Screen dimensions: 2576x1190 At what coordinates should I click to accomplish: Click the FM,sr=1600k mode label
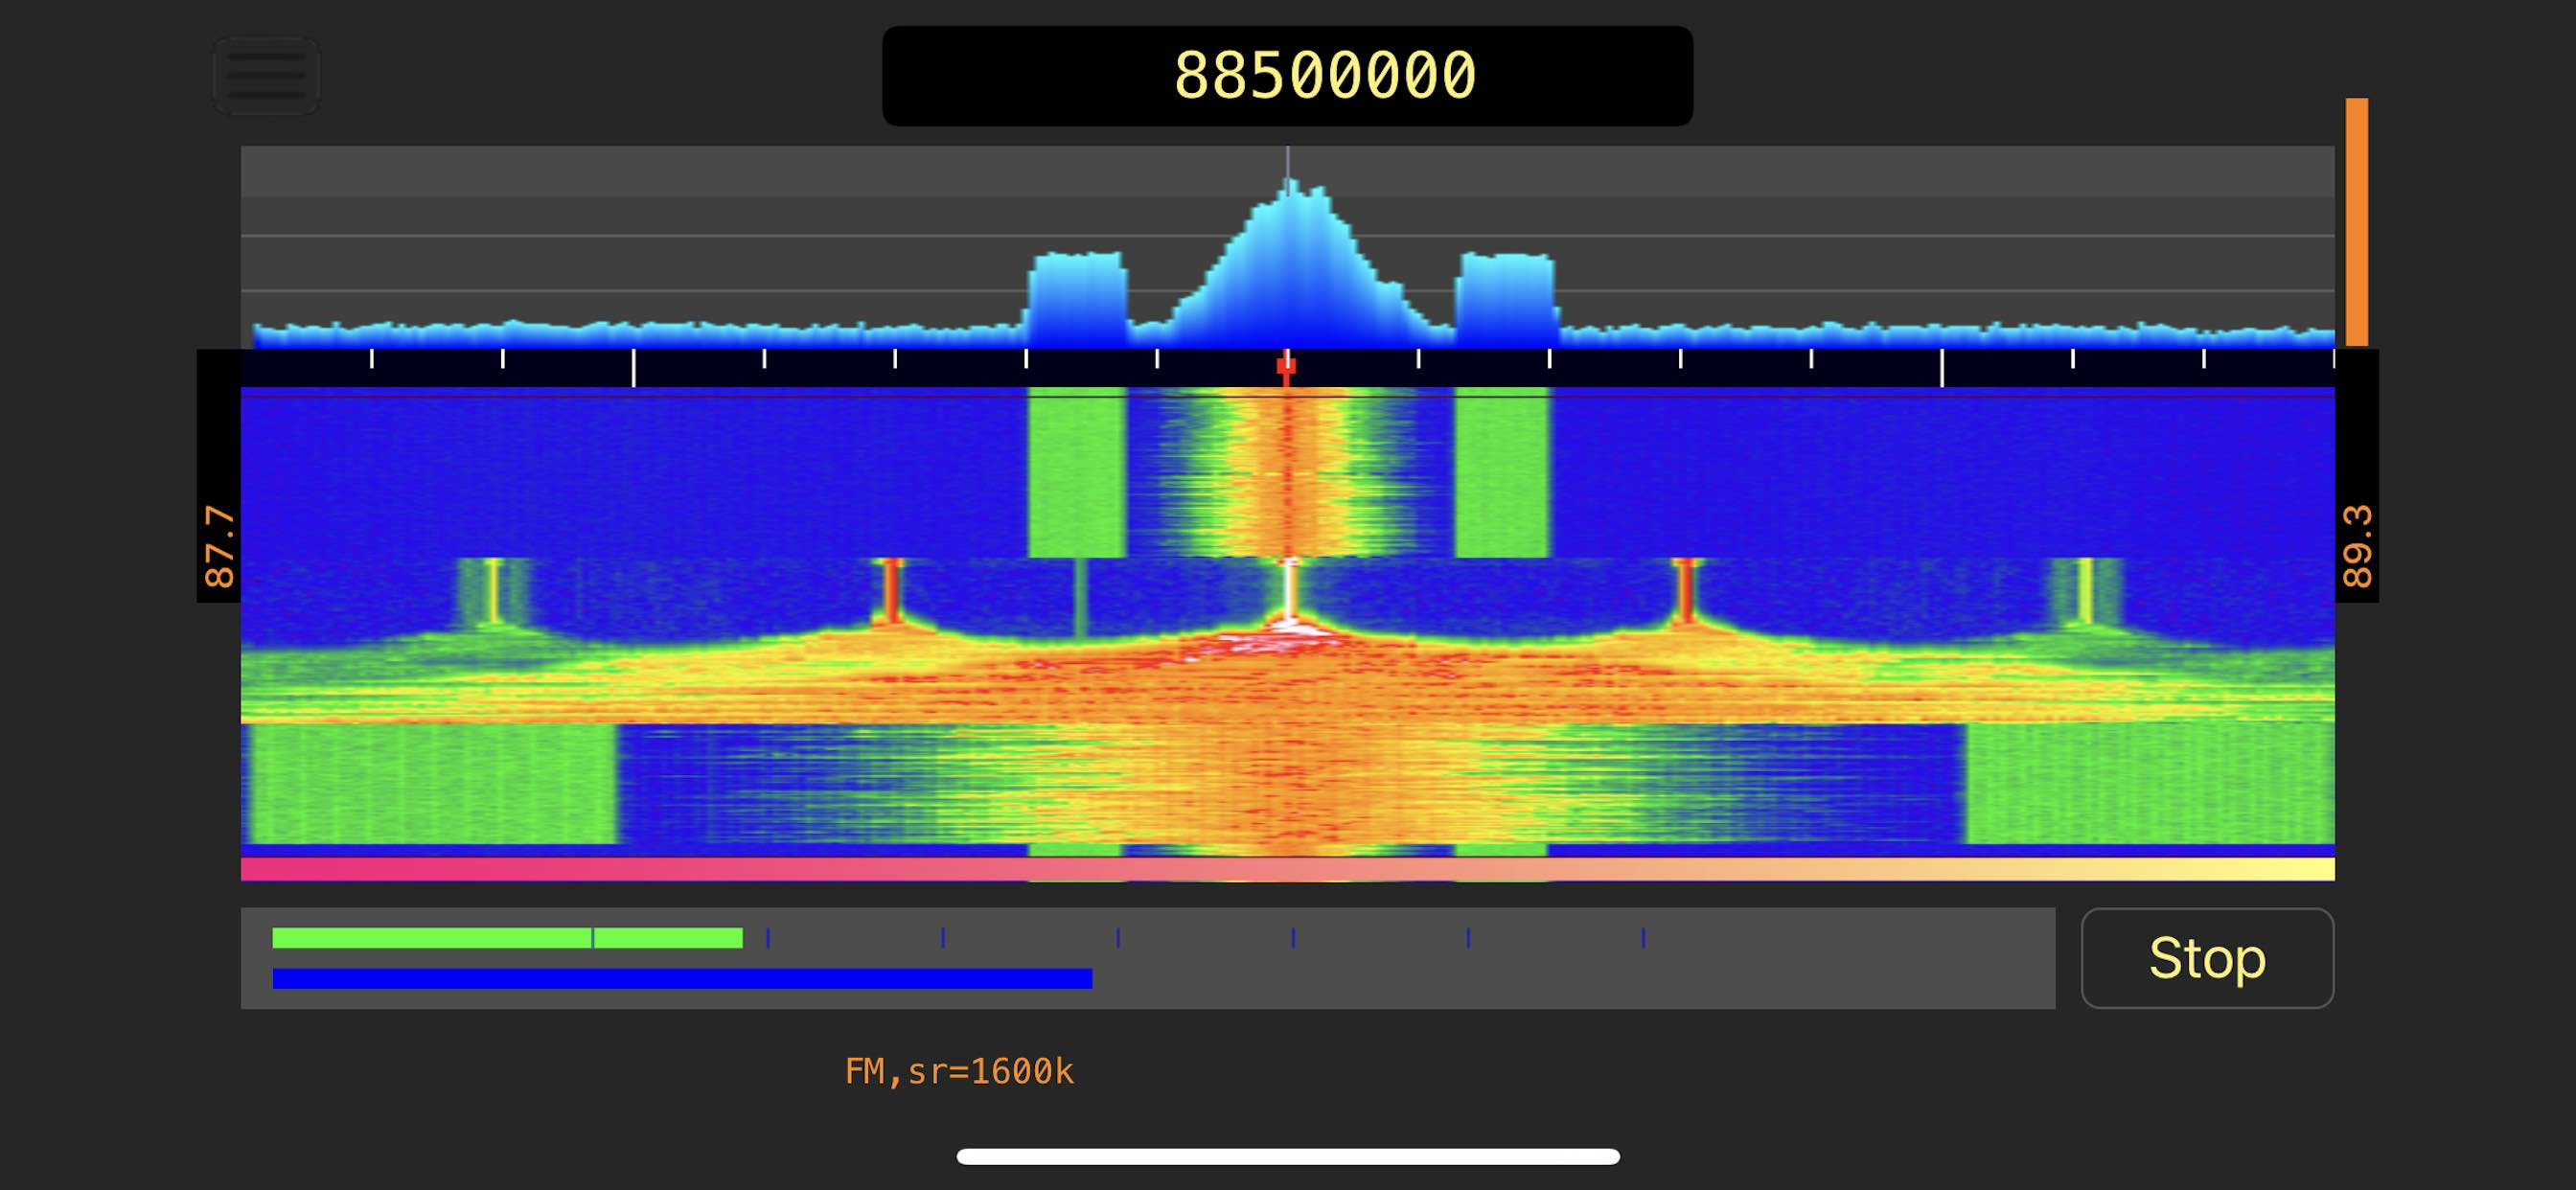tap(959, 1072)
